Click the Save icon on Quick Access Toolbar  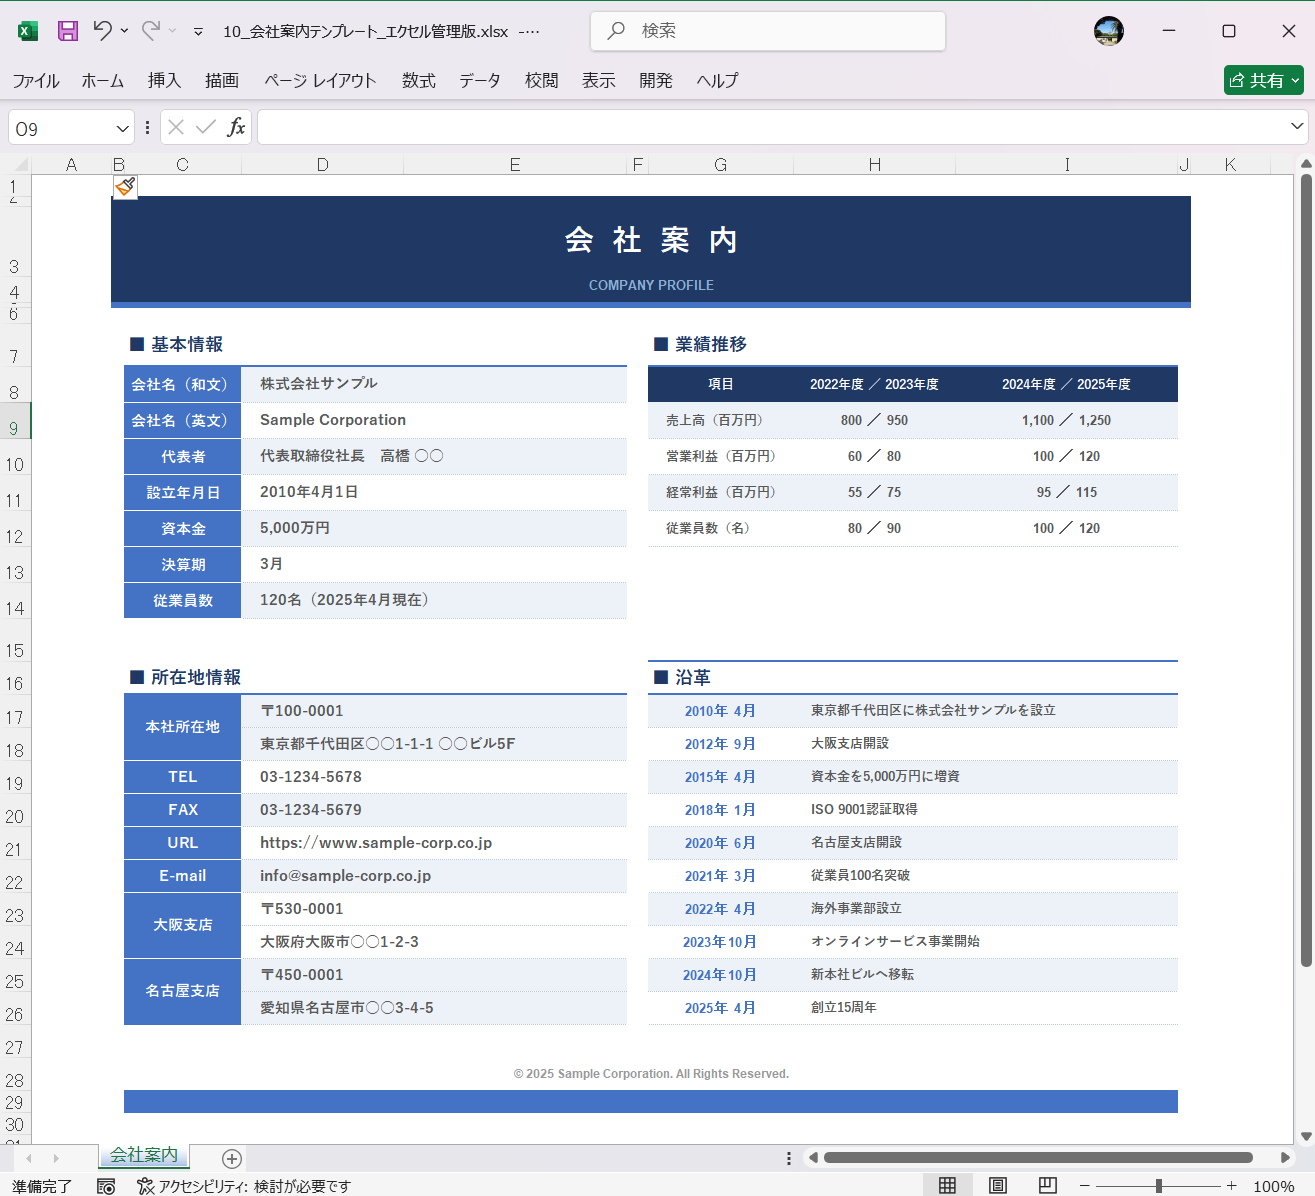67,31
